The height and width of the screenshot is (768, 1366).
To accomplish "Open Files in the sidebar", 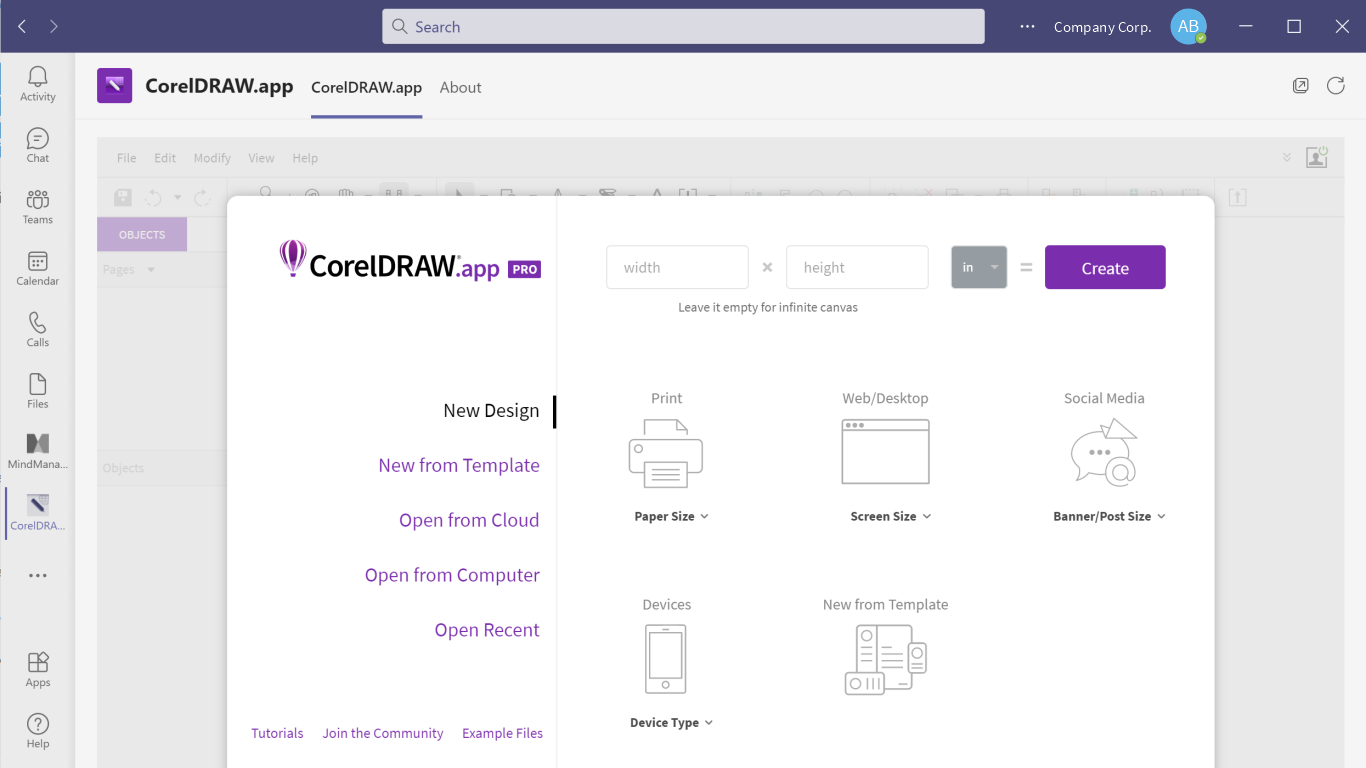I will tap(38, 391).
